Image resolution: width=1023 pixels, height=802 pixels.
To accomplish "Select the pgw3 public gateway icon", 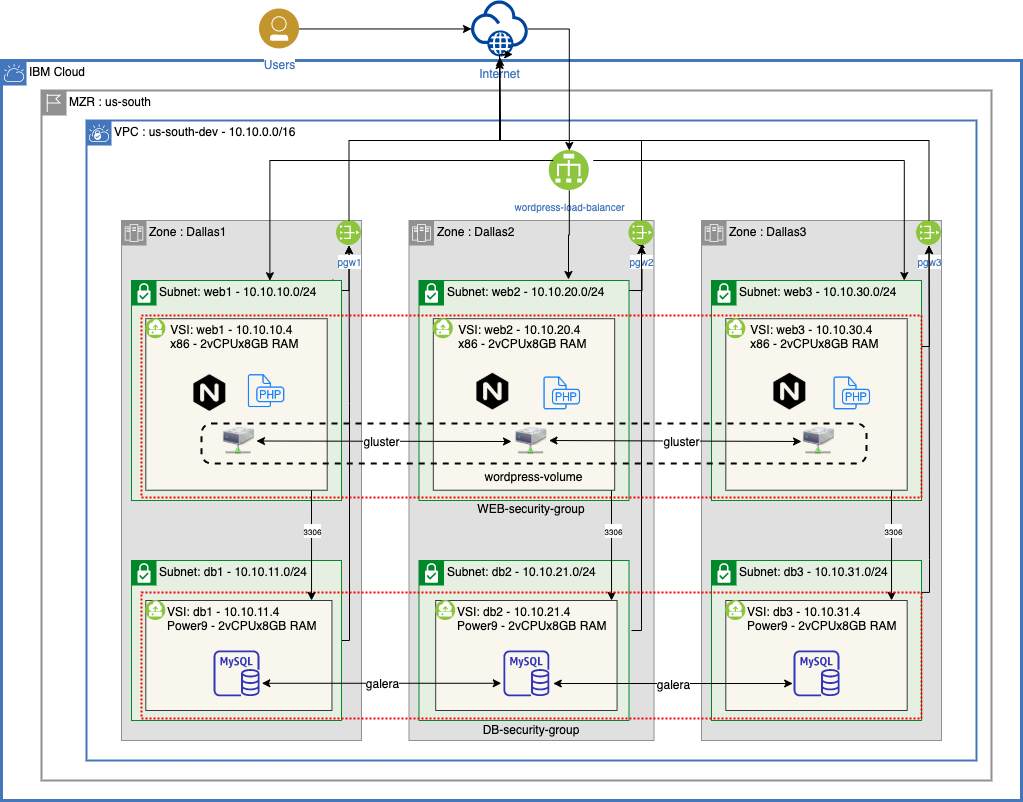I will click(928, 232).
